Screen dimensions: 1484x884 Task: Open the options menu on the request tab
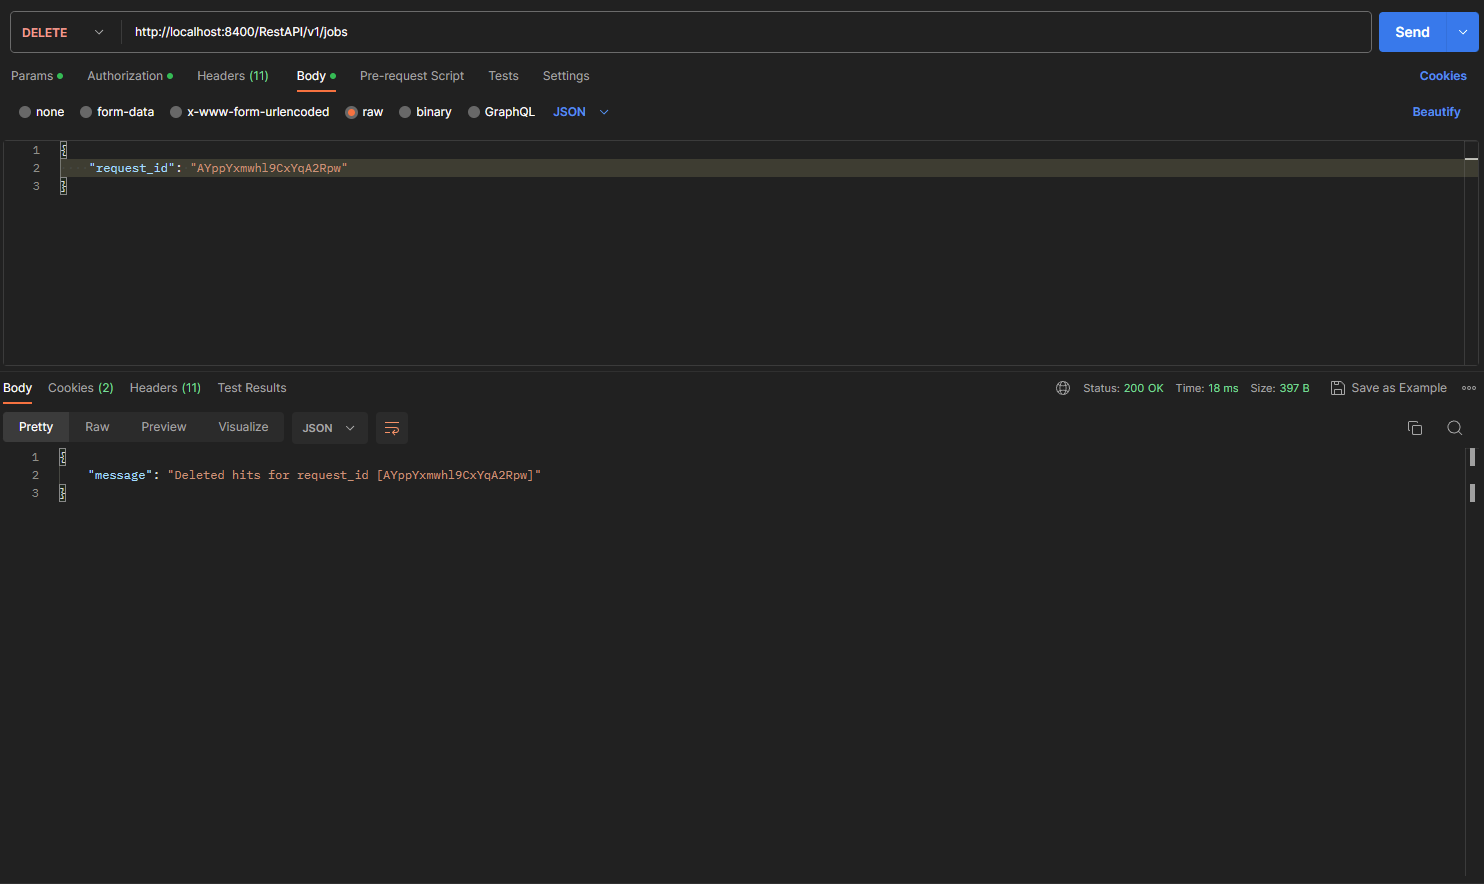[1463, 31]
